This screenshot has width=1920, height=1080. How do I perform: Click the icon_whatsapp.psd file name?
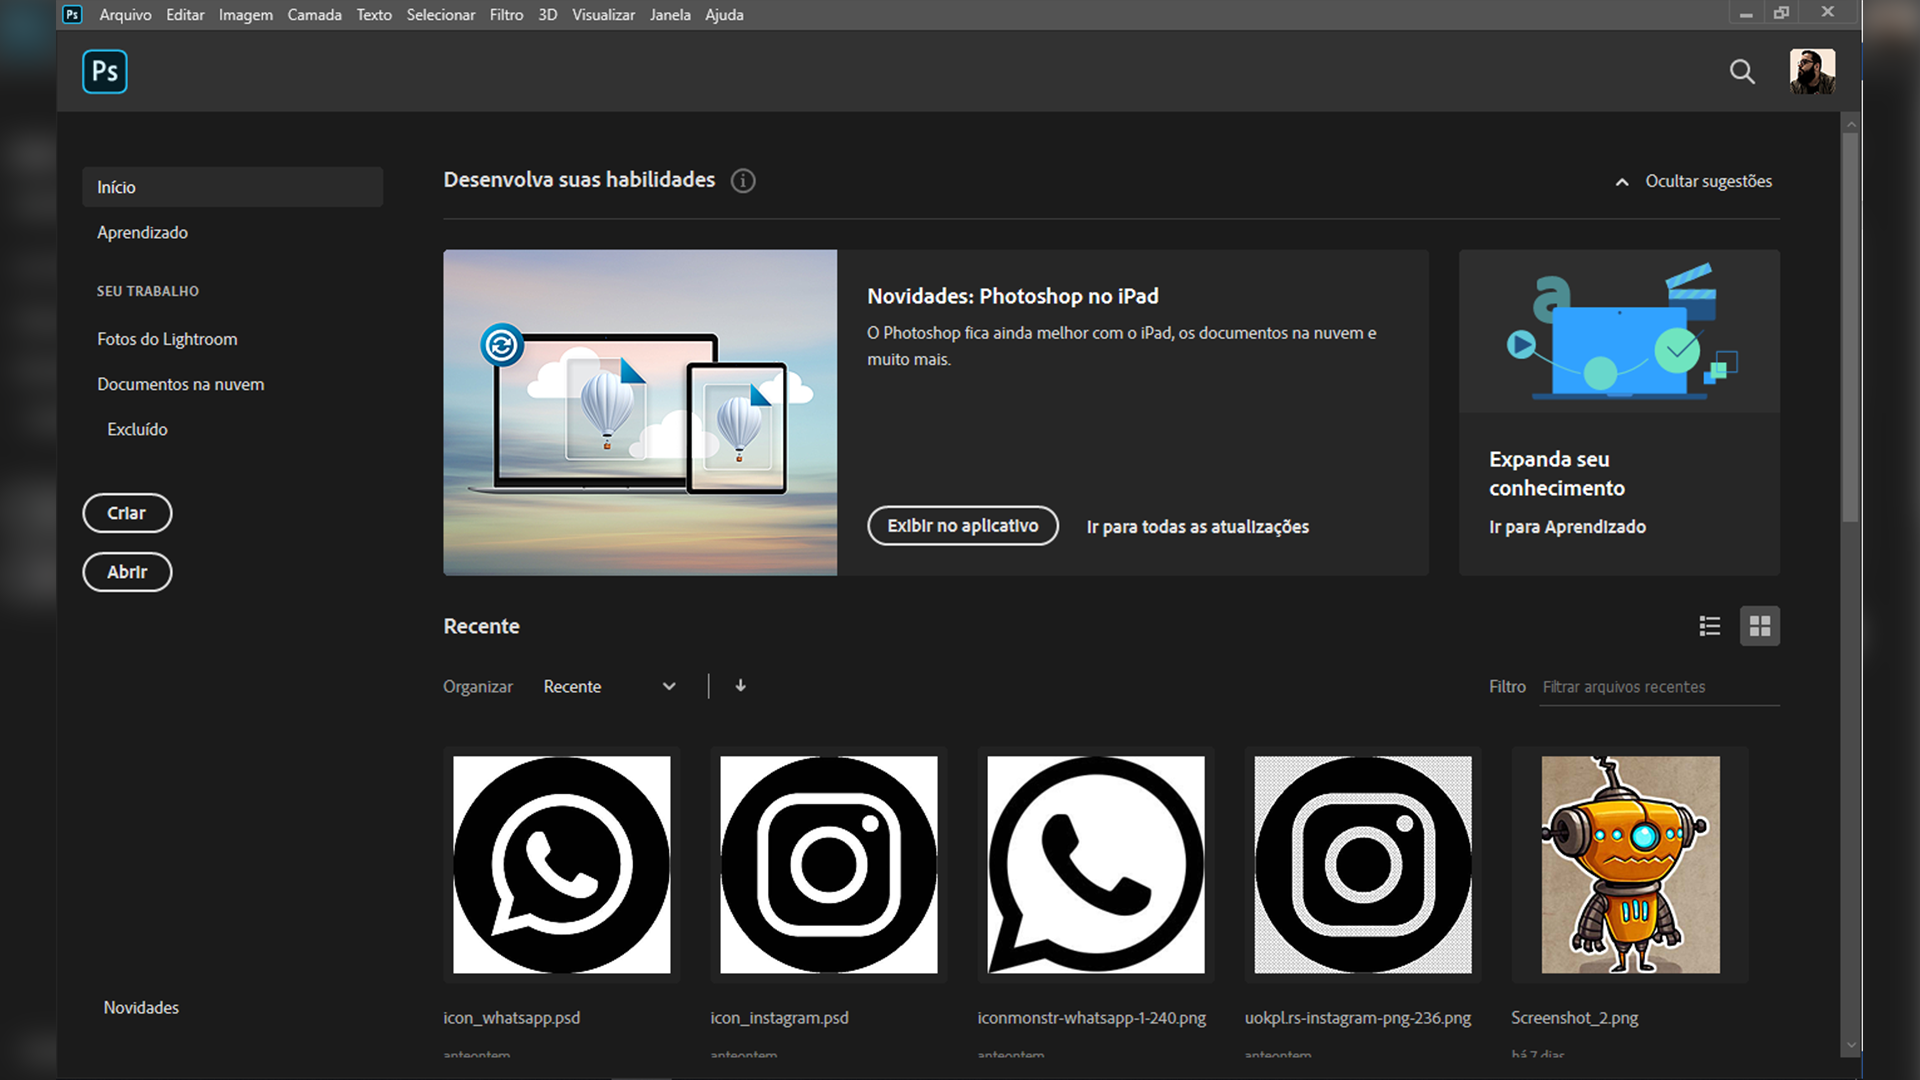tap(511, 1018)
